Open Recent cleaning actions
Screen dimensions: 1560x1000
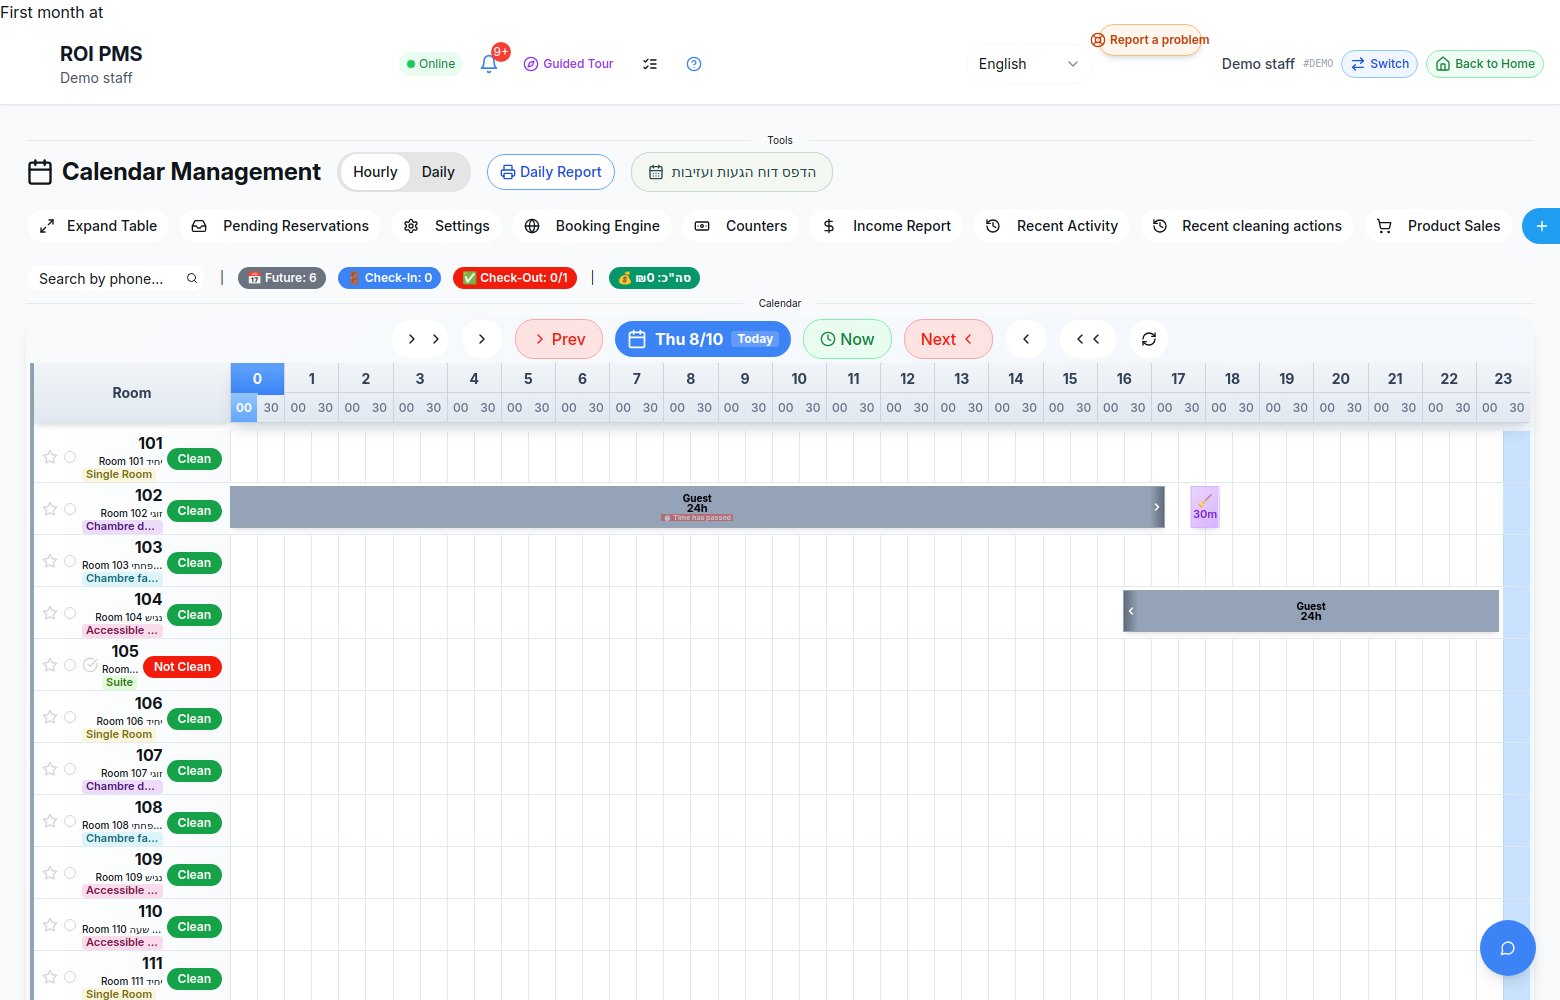point(1247,226)
